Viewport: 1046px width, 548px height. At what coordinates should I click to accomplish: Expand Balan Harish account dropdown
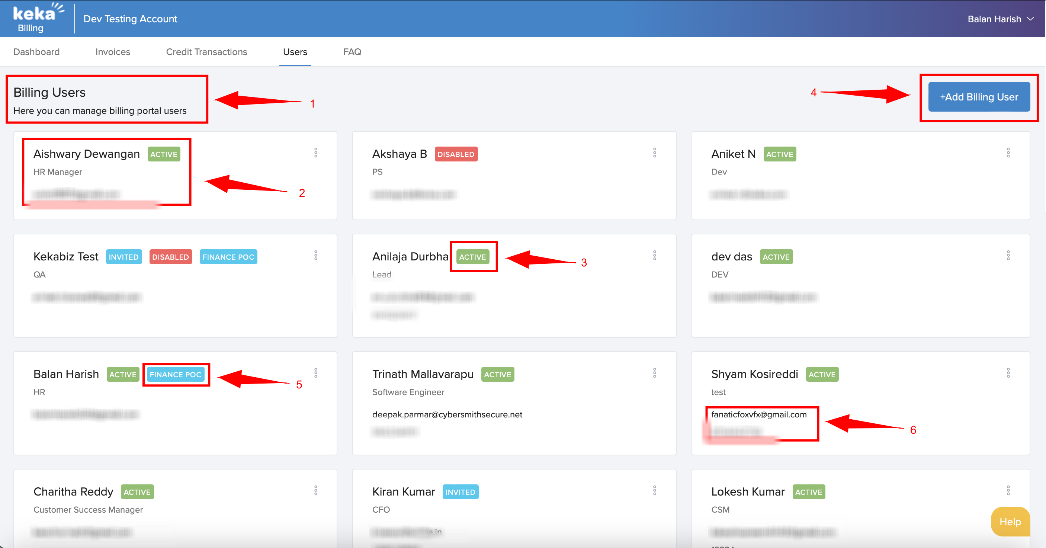coord(1000,19)
